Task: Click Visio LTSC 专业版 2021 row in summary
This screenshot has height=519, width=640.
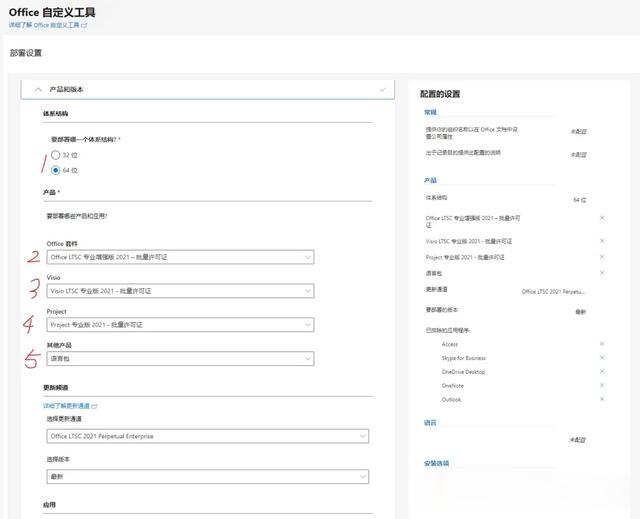Action: (x=469, y=241)
